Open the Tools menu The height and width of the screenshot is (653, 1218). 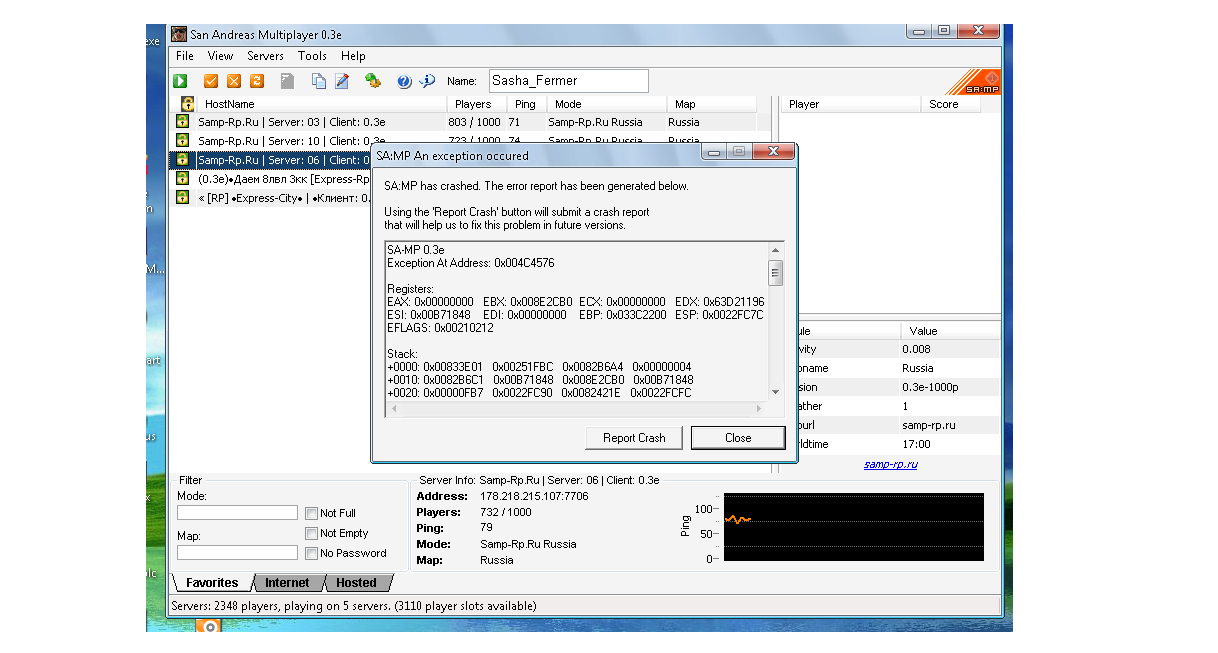tap(312, 56)
